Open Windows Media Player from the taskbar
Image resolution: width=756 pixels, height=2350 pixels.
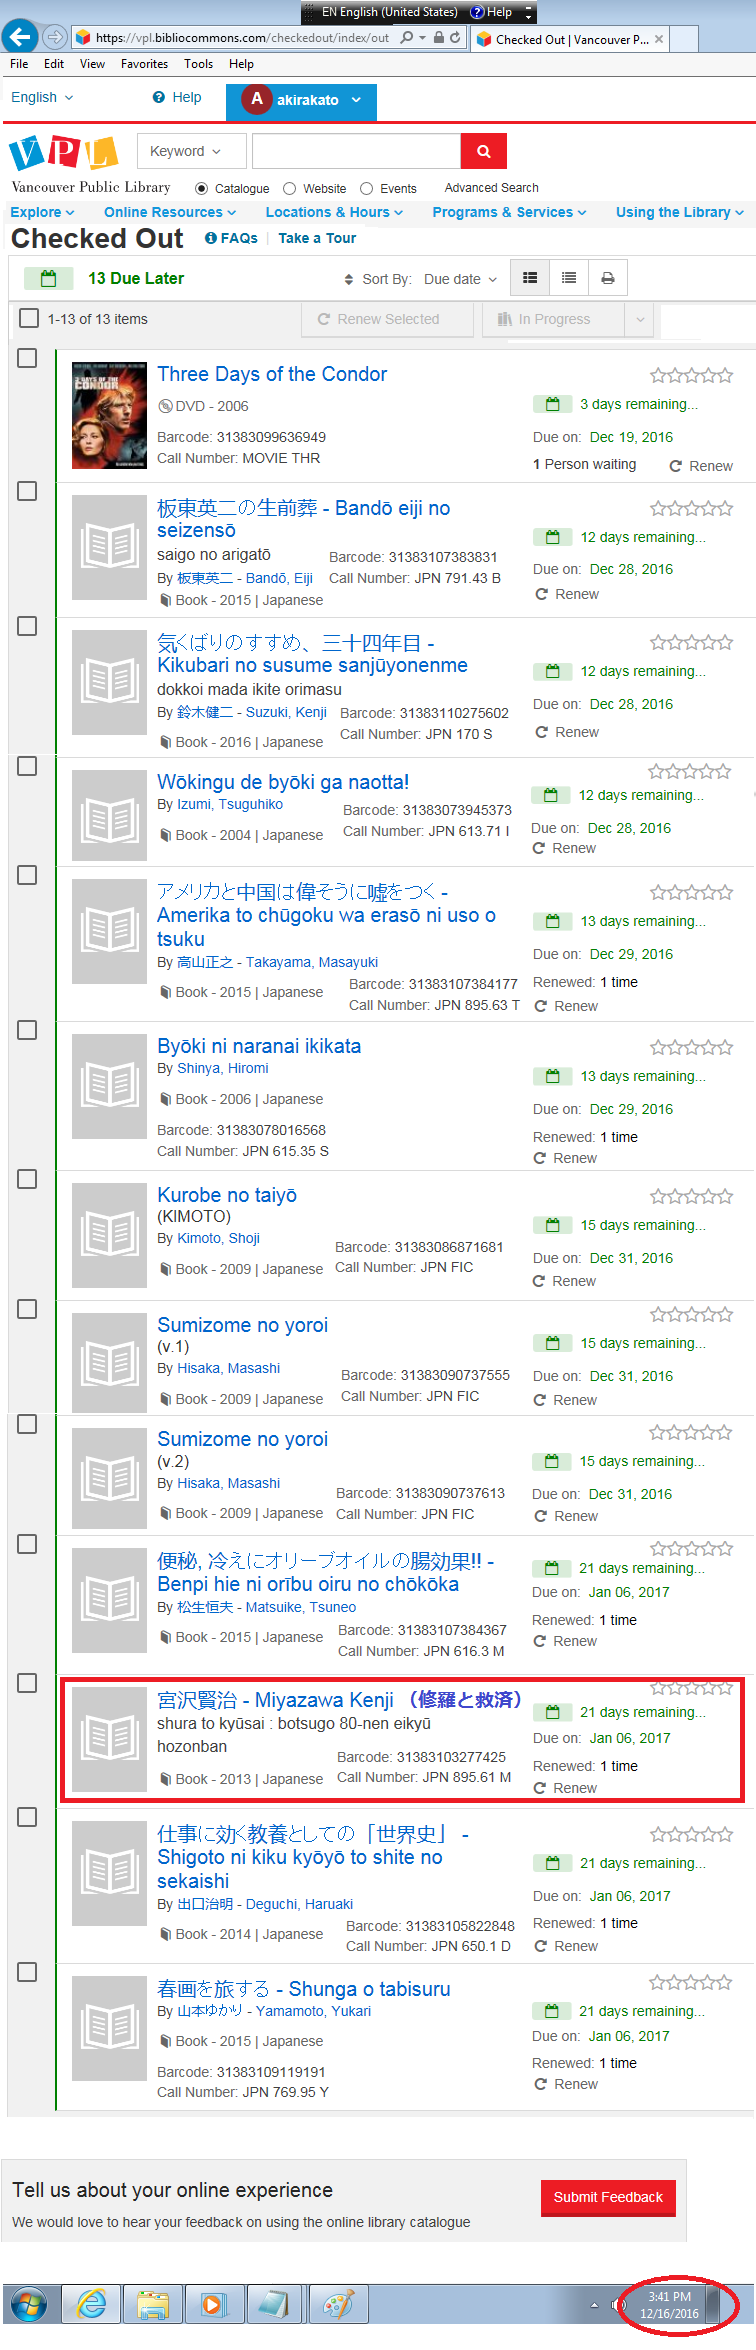(x=213, y=2306)
